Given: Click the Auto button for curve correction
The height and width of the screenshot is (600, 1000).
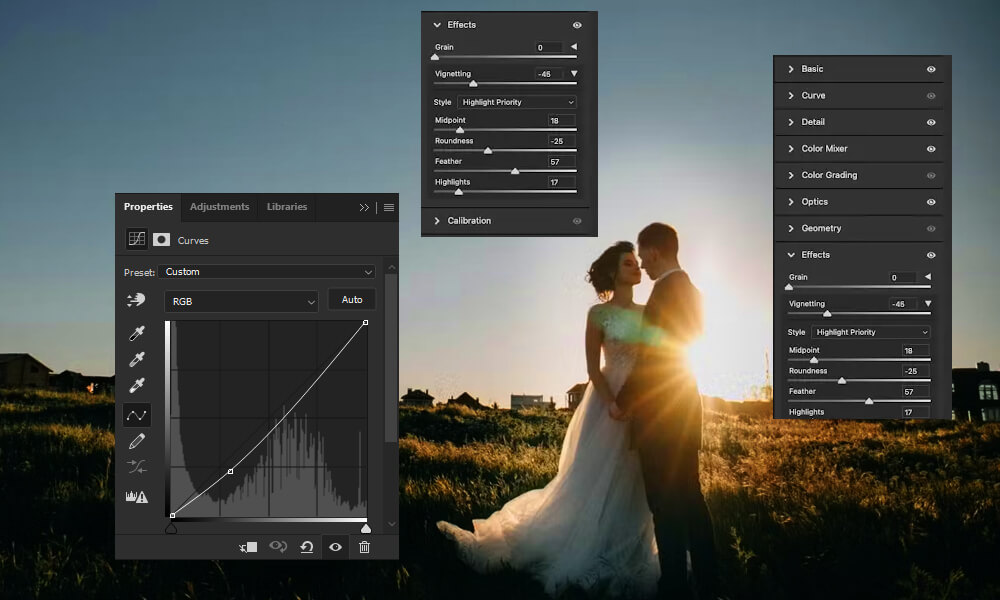Looking at the screenshot, I should click(x=352, y=299).
